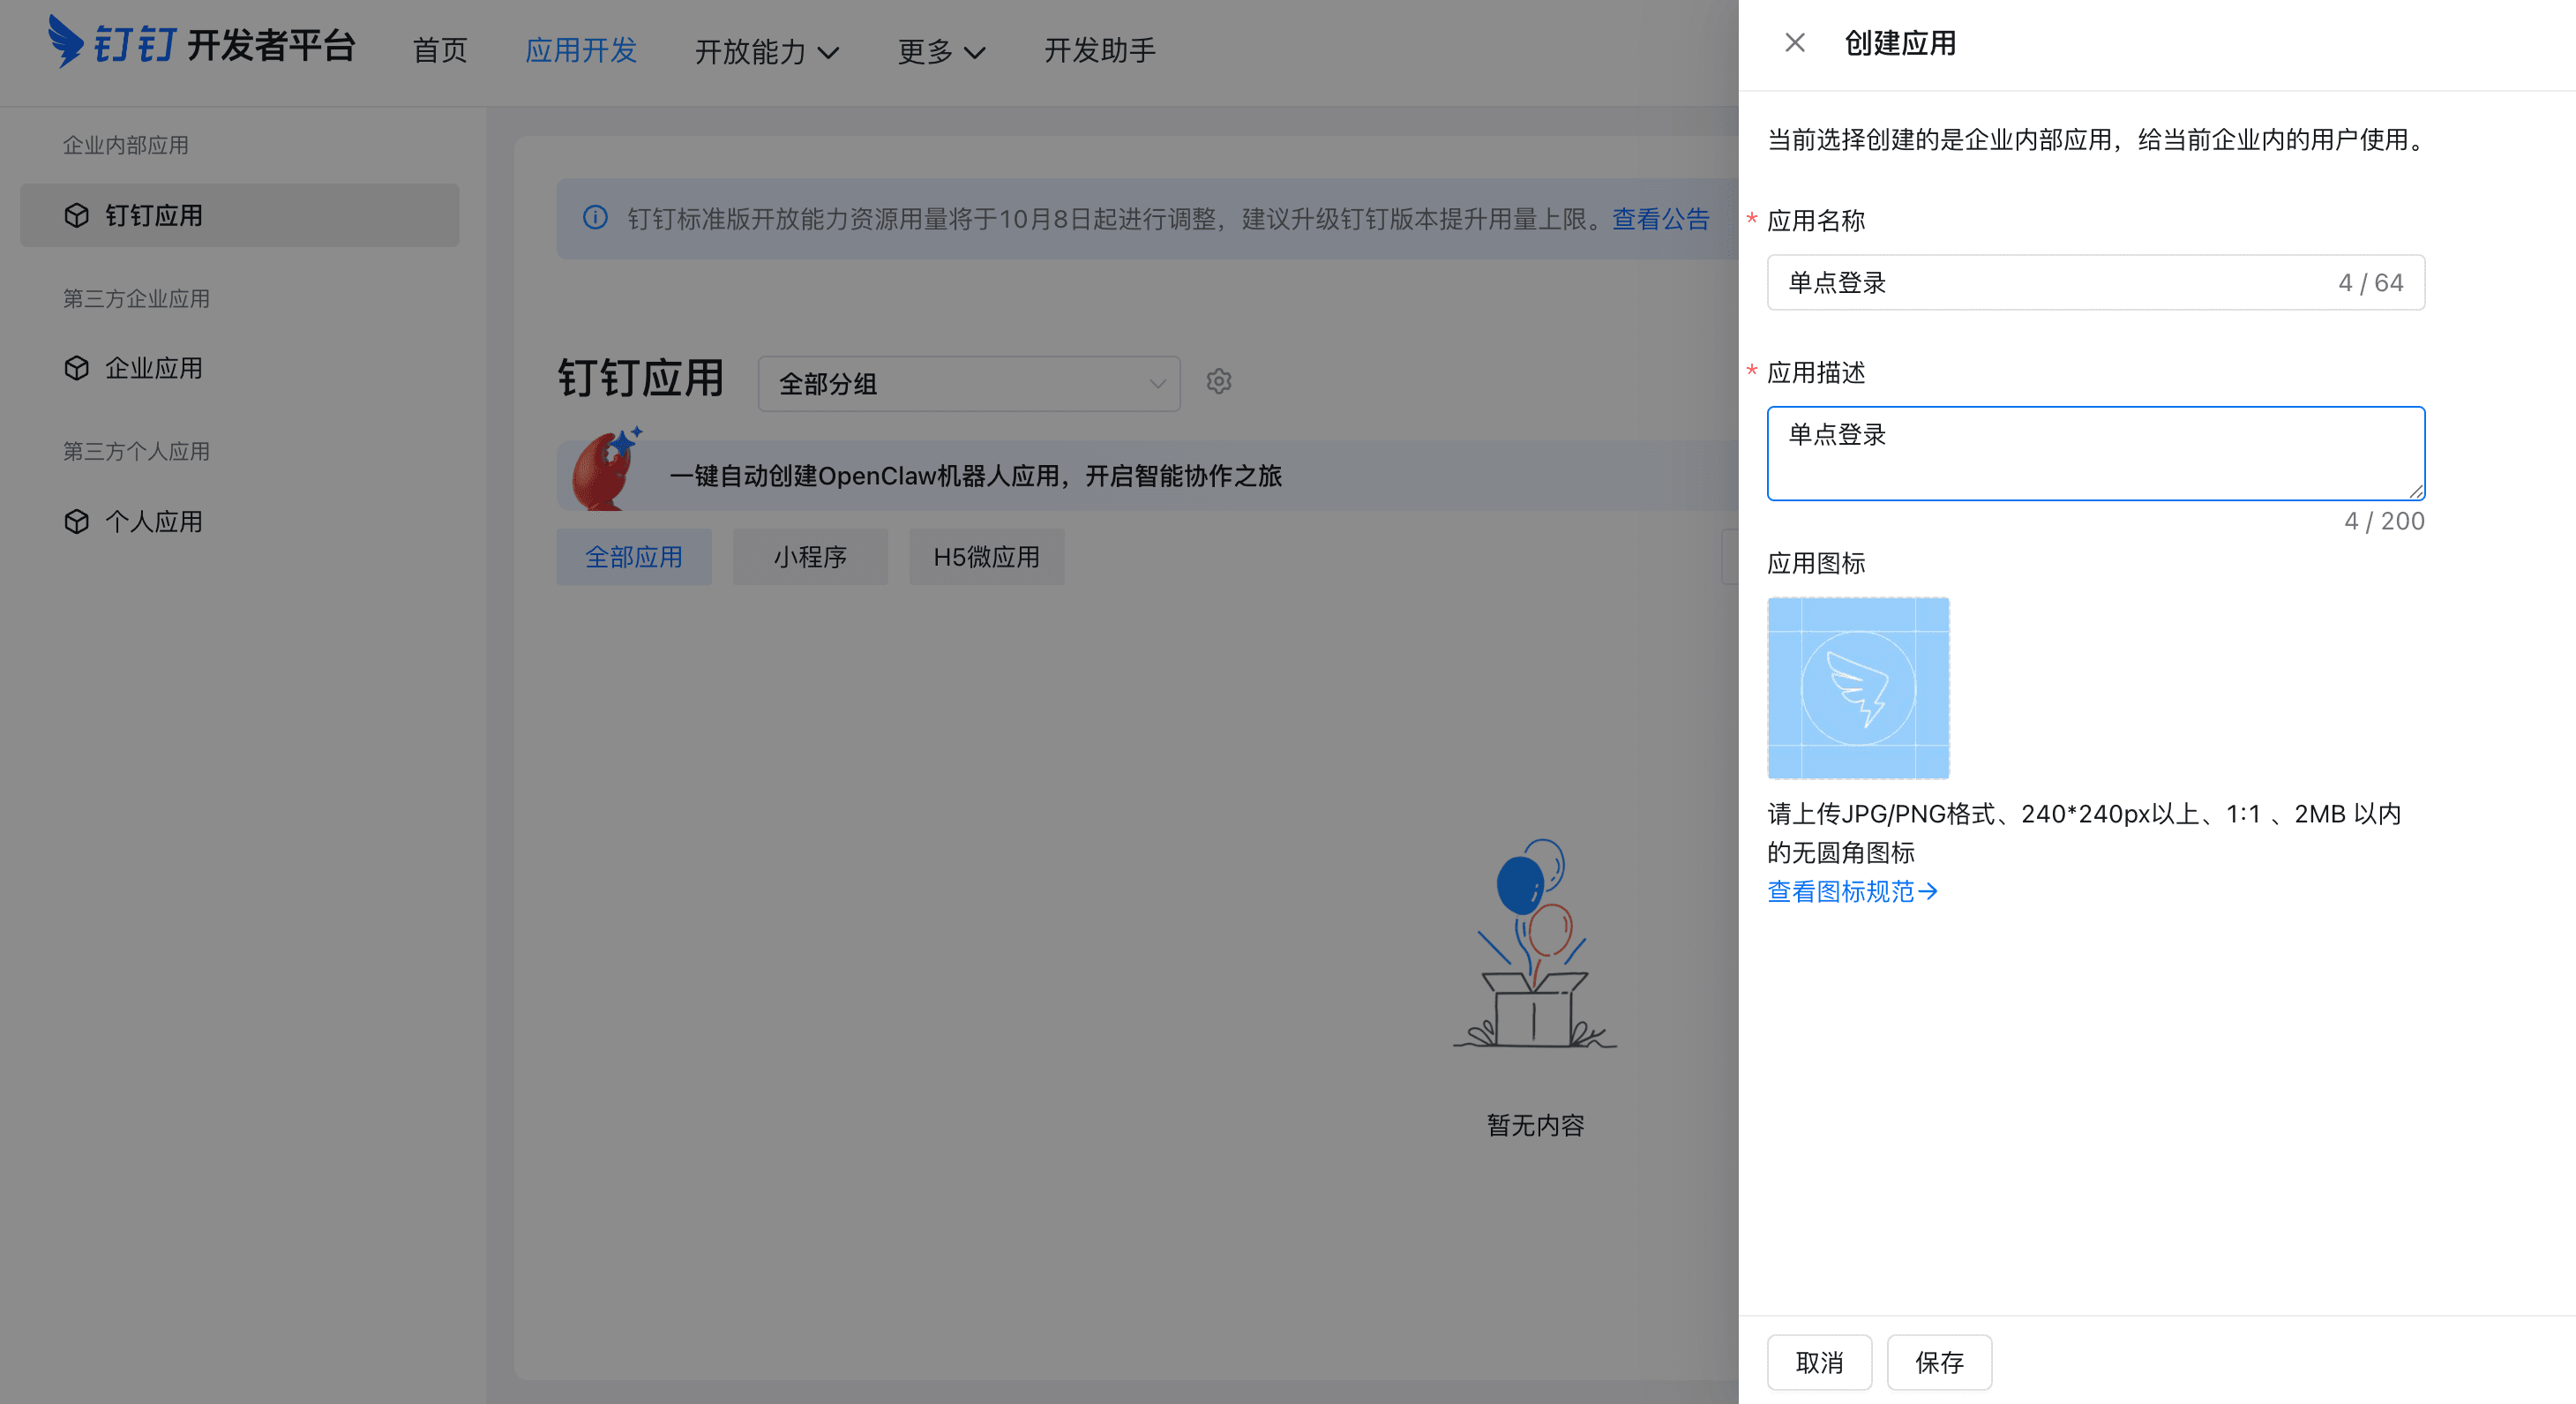Click the 取消 button
Screen dimensions: 2576x1404
tap(1818, 1362)
